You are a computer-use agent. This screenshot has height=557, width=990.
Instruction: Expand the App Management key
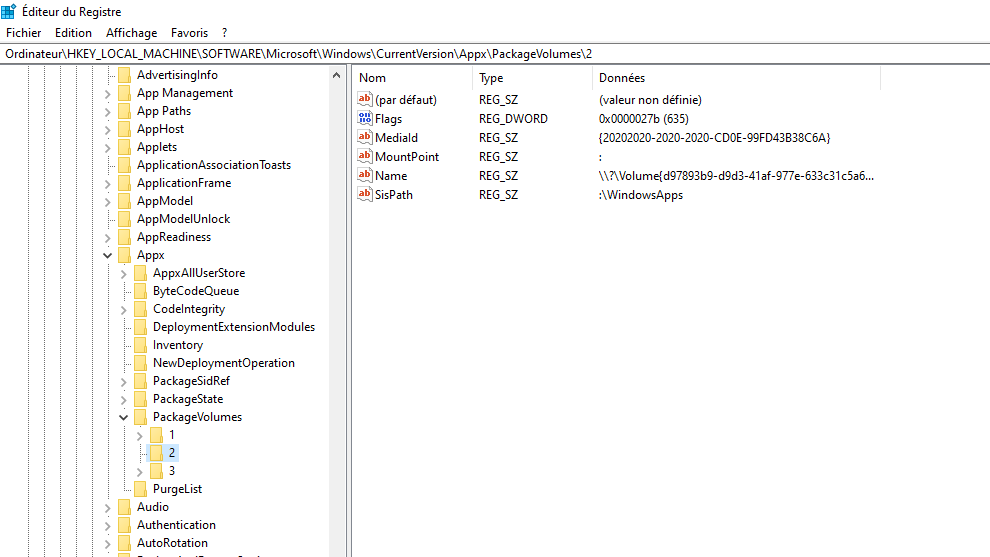tap(107, 93)
